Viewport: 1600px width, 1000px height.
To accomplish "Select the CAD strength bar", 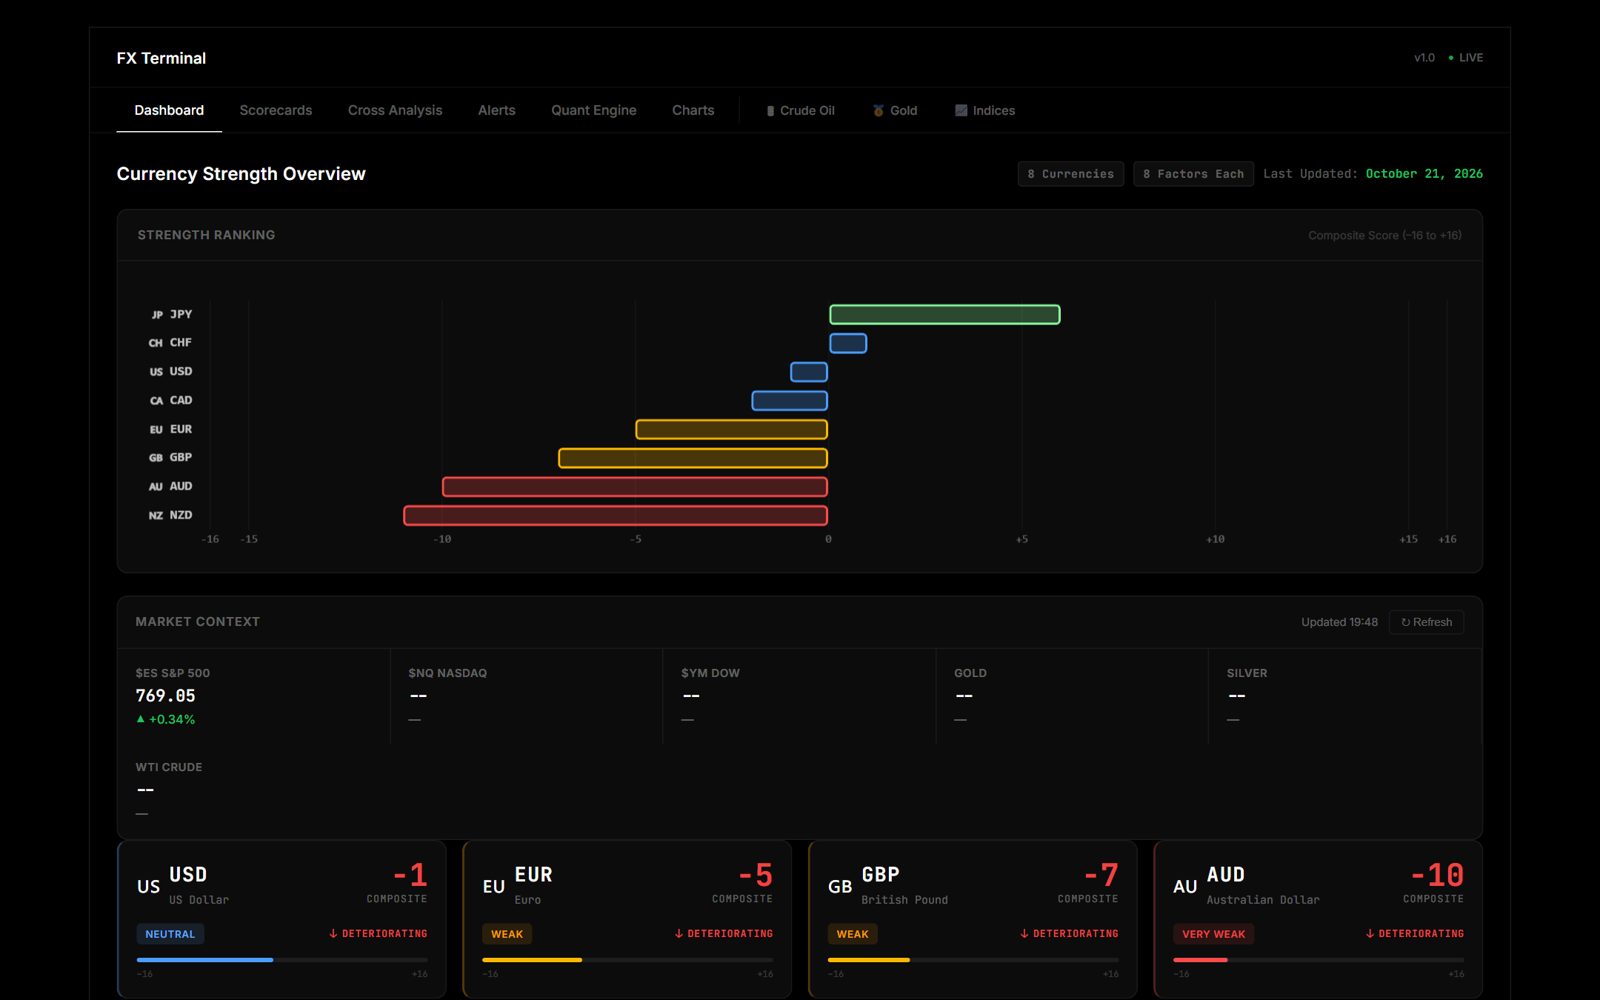I will click(x=790, y=401).
